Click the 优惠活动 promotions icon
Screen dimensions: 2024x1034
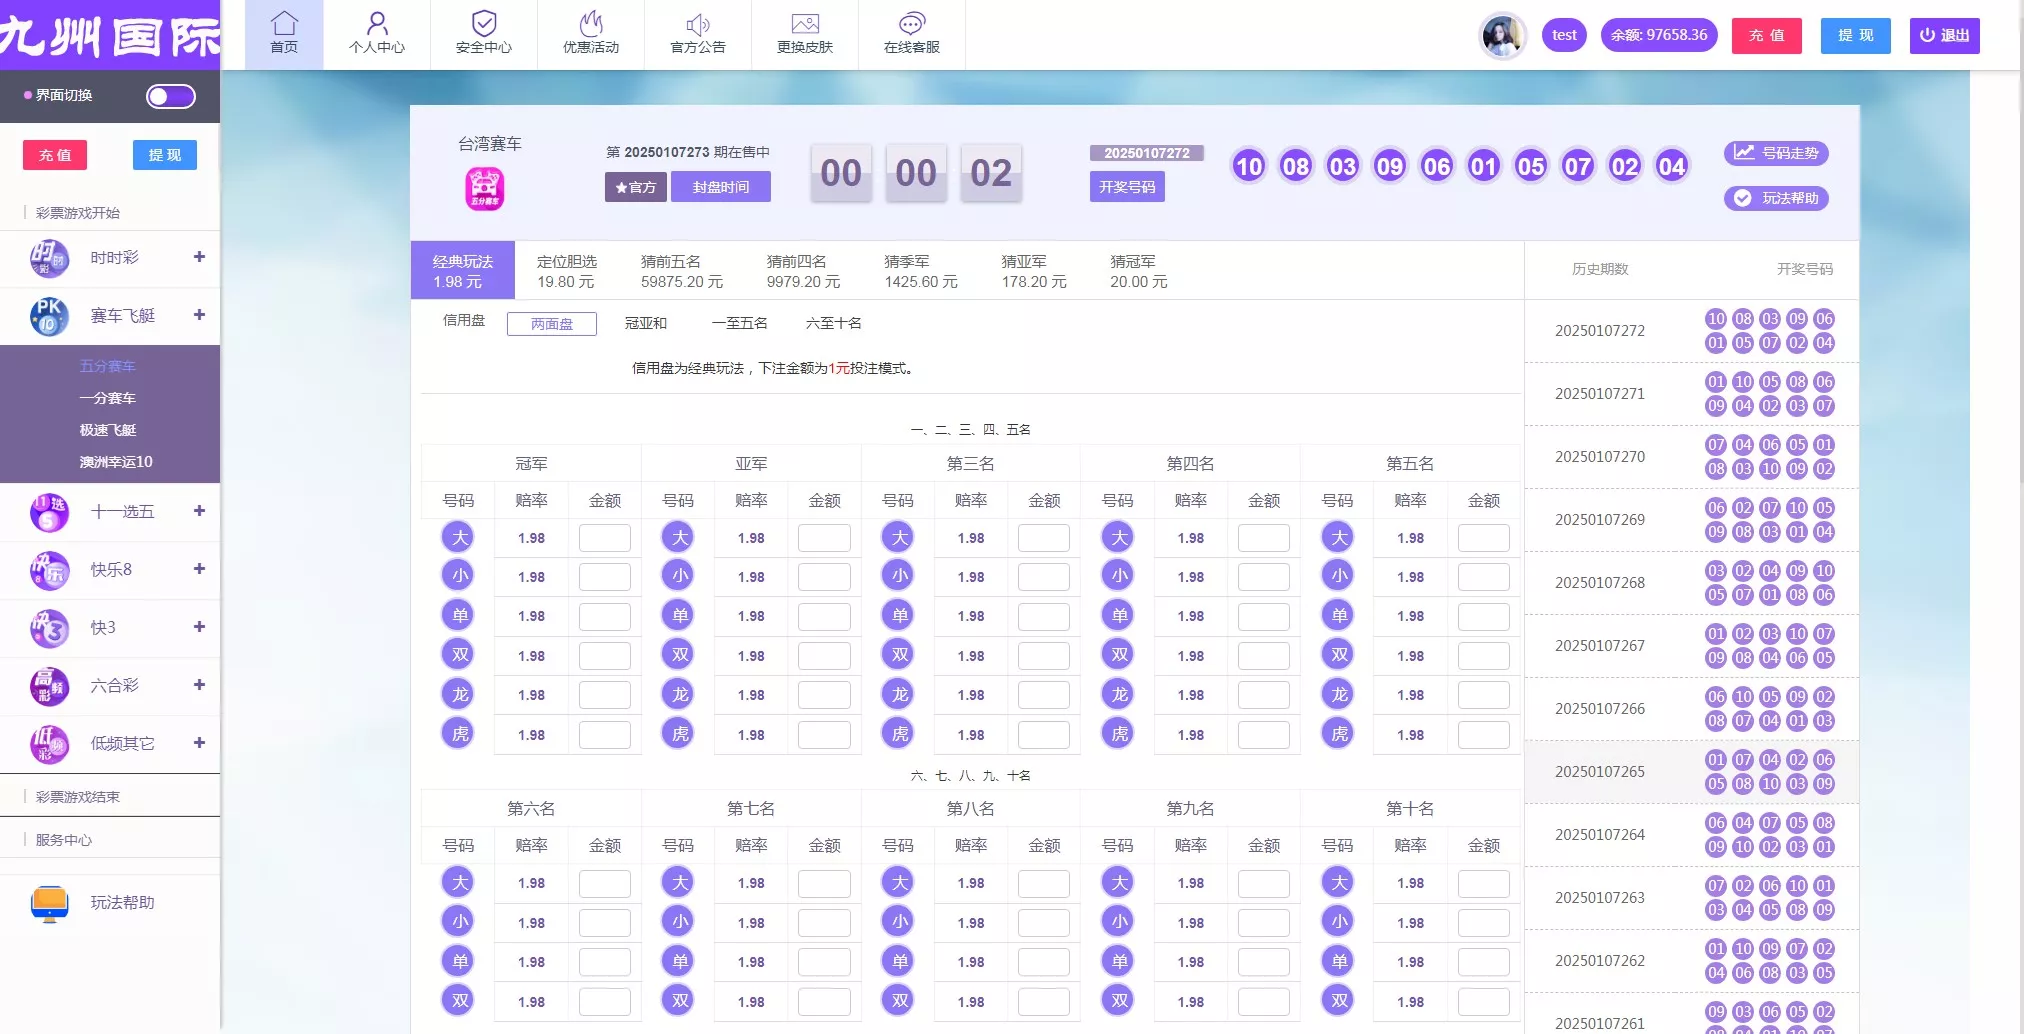(590, 33)
